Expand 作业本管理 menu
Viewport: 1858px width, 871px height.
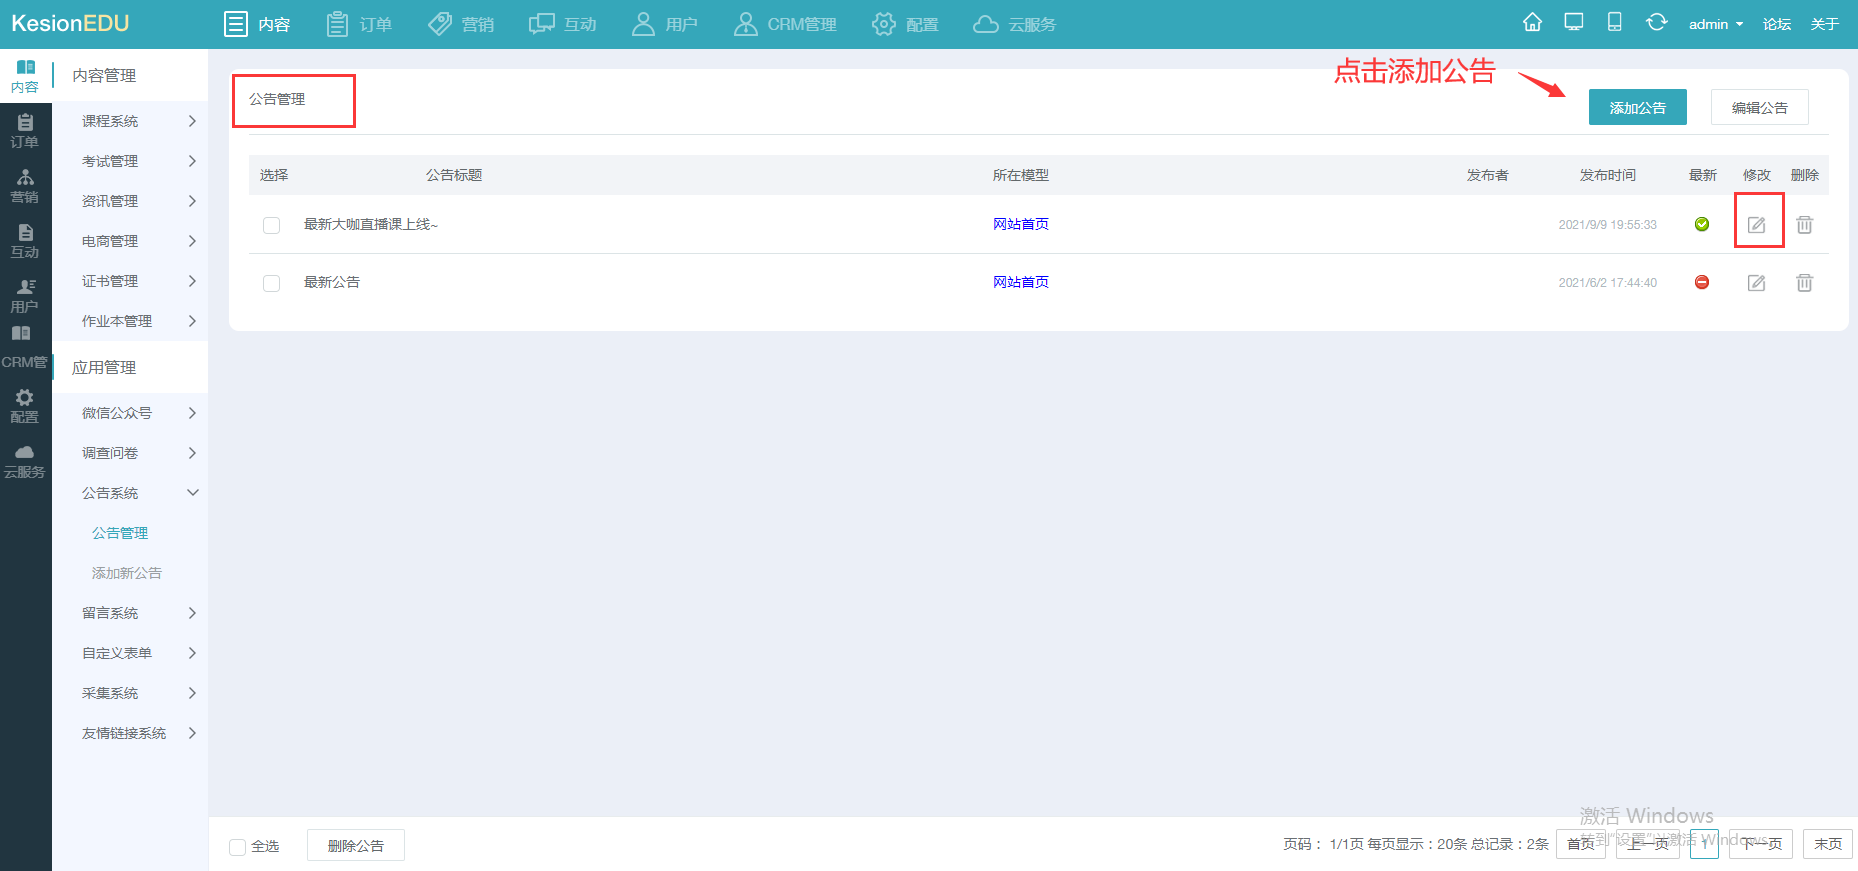[130, 321]
